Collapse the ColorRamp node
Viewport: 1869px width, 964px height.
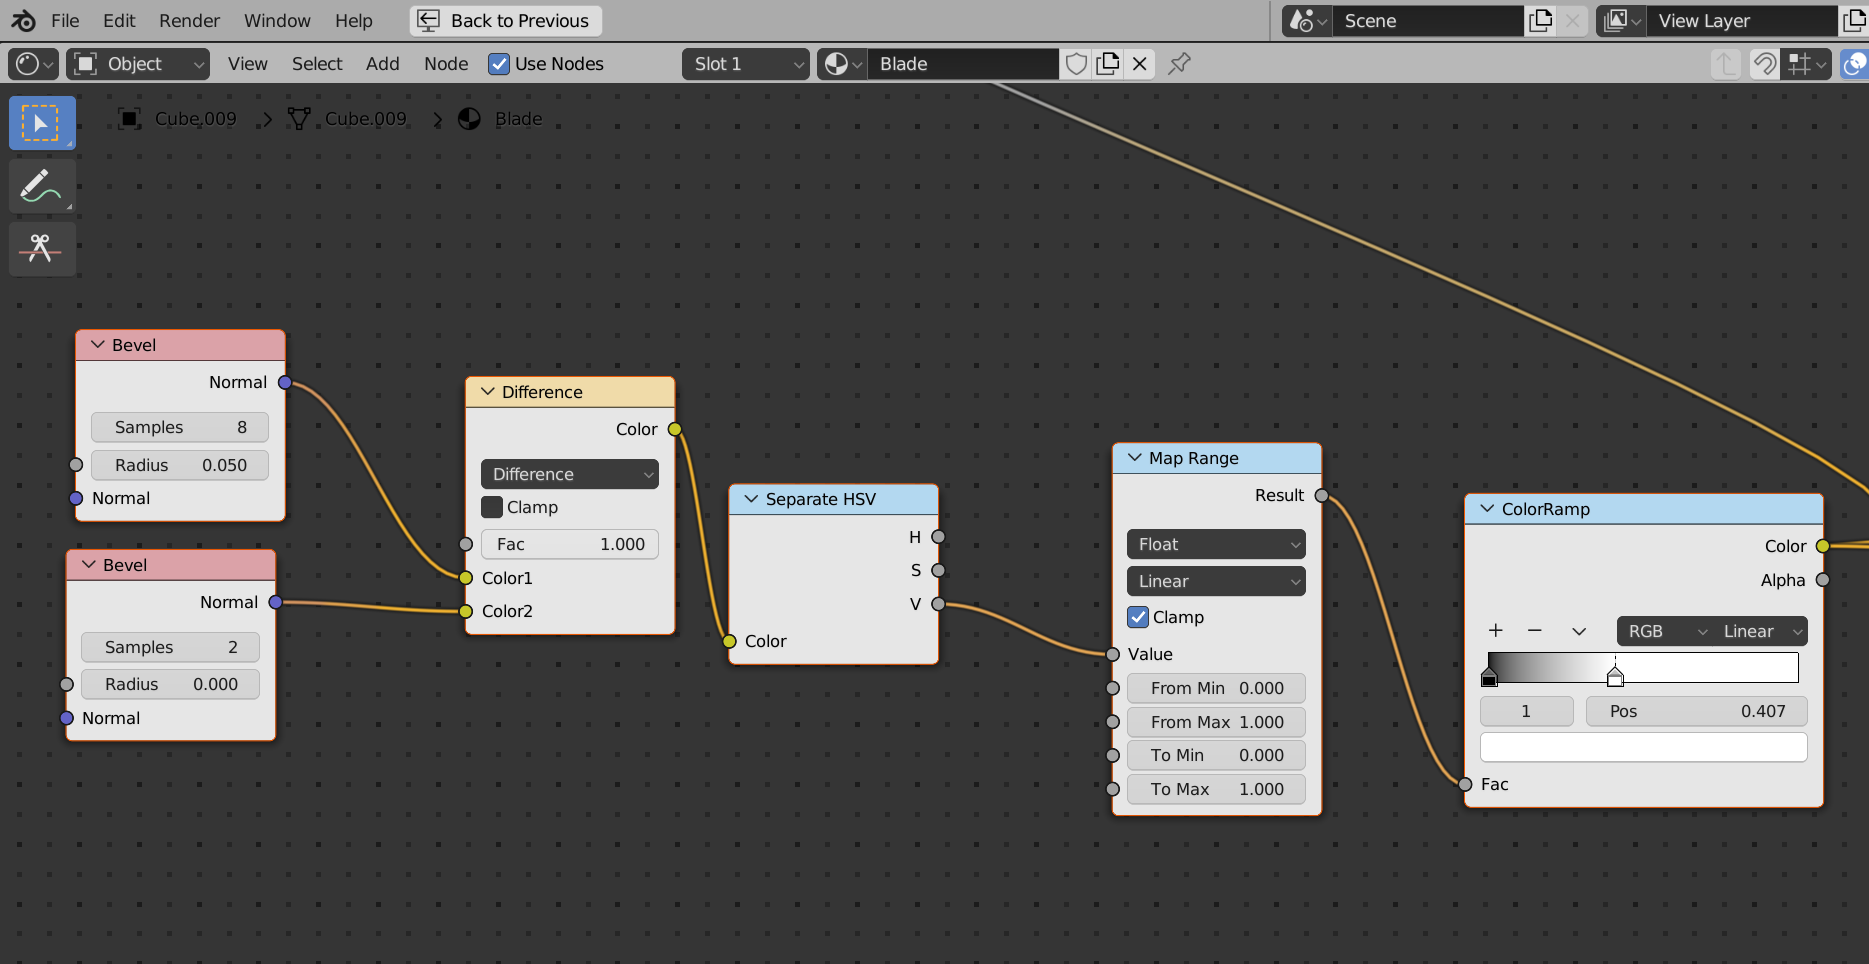[1488, 509]
